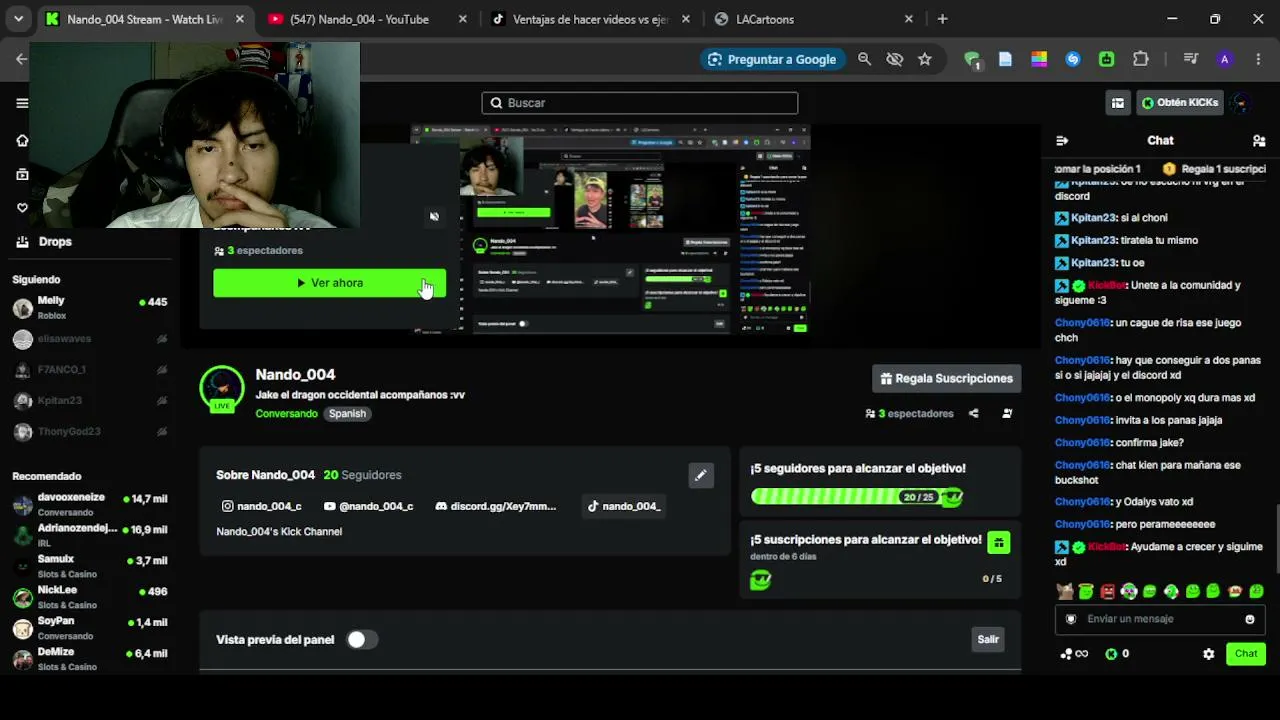The width and height of the screenshot is (1280, 720).
Task: Open the tab search dropdown arrow
Action: coord(18,19)
